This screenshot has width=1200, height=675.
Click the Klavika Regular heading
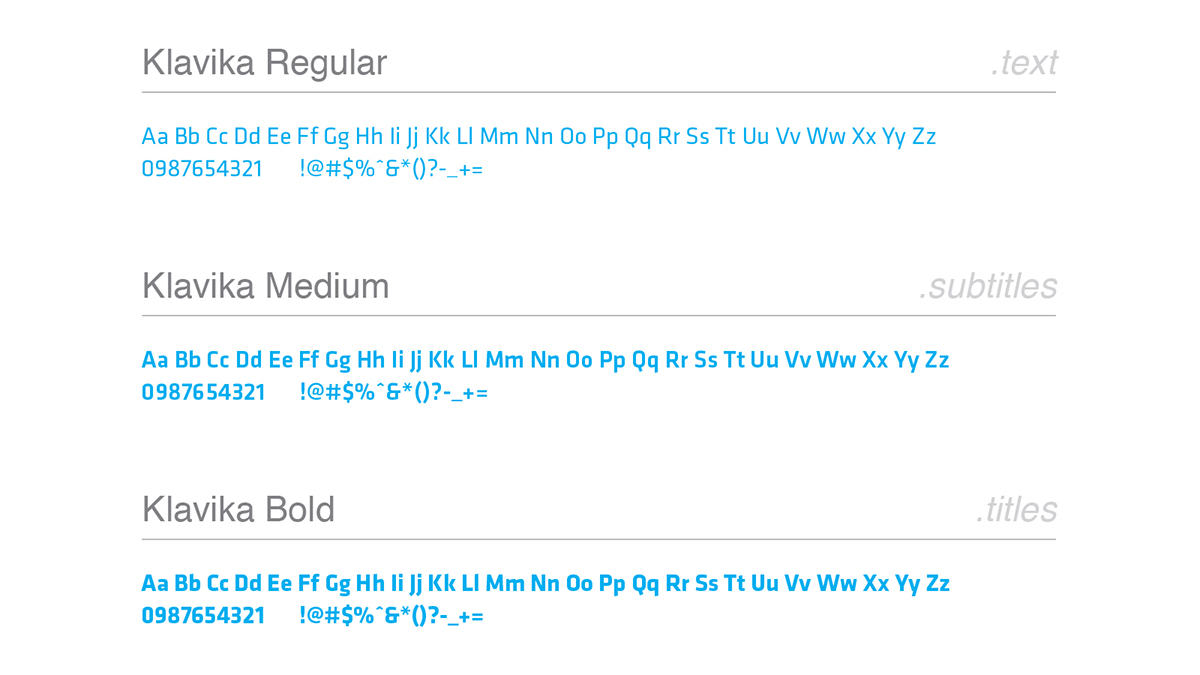click(x=264, y=64)
